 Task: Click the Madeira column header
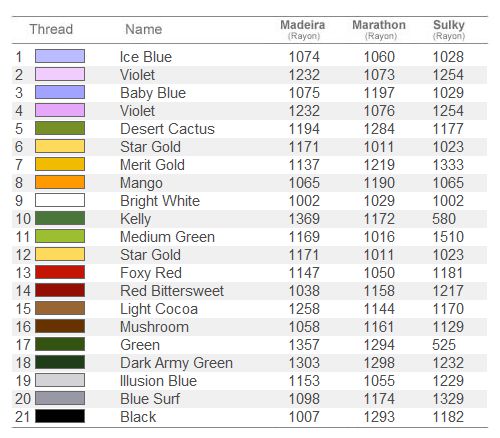[x=303, y=29]
